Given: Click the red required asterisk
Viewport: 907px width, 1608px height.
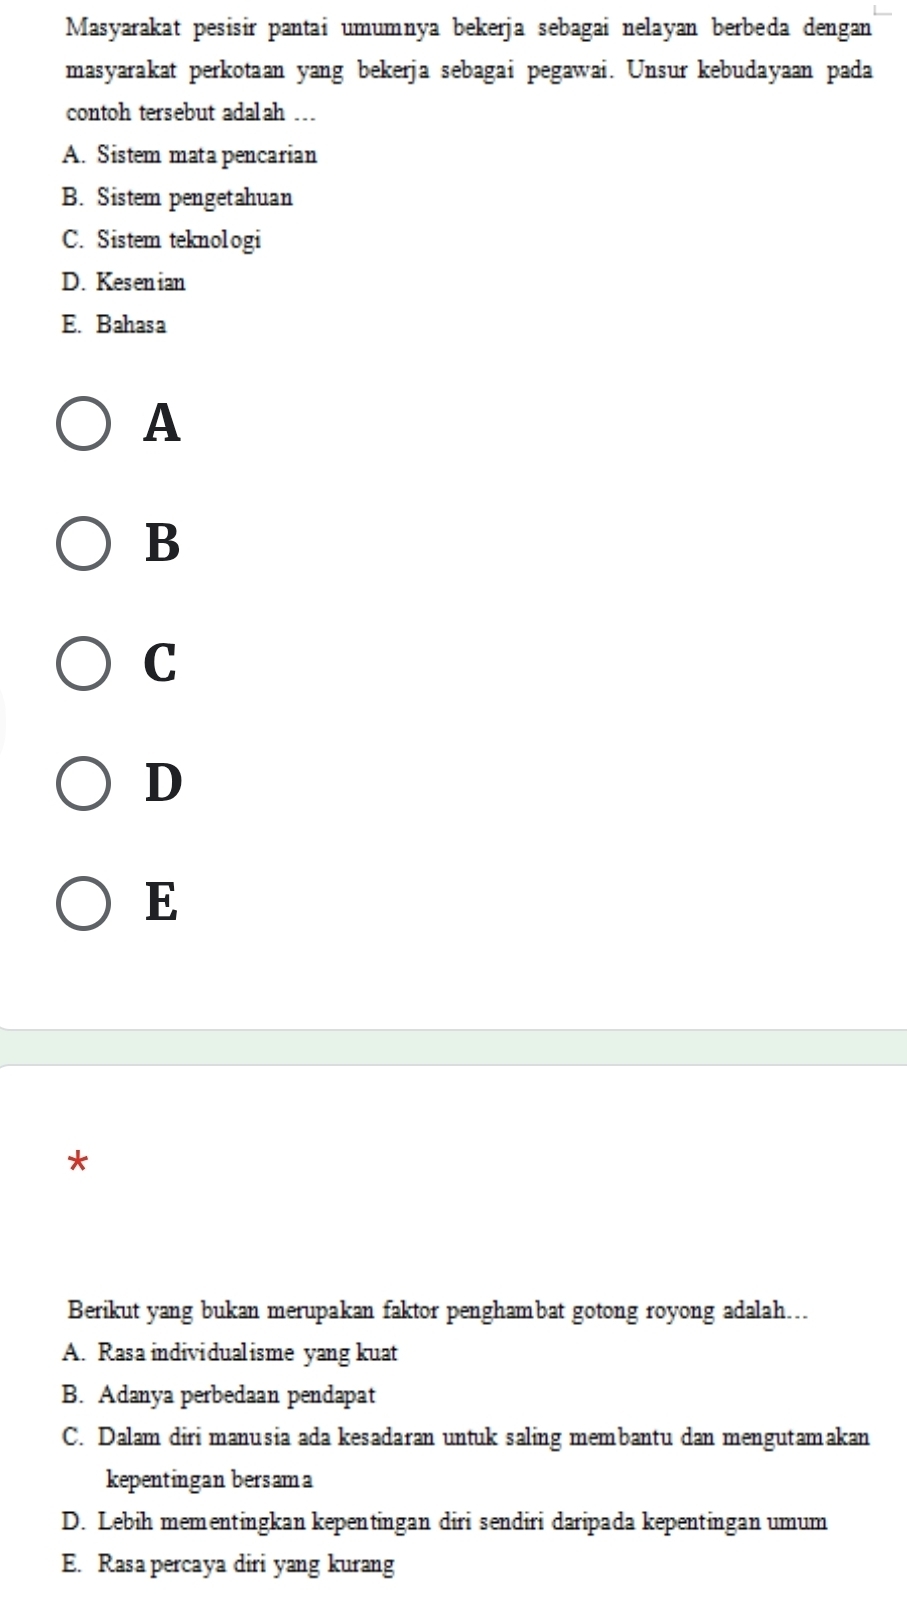Looking at the screenshot, I should tap(79, 1162).
